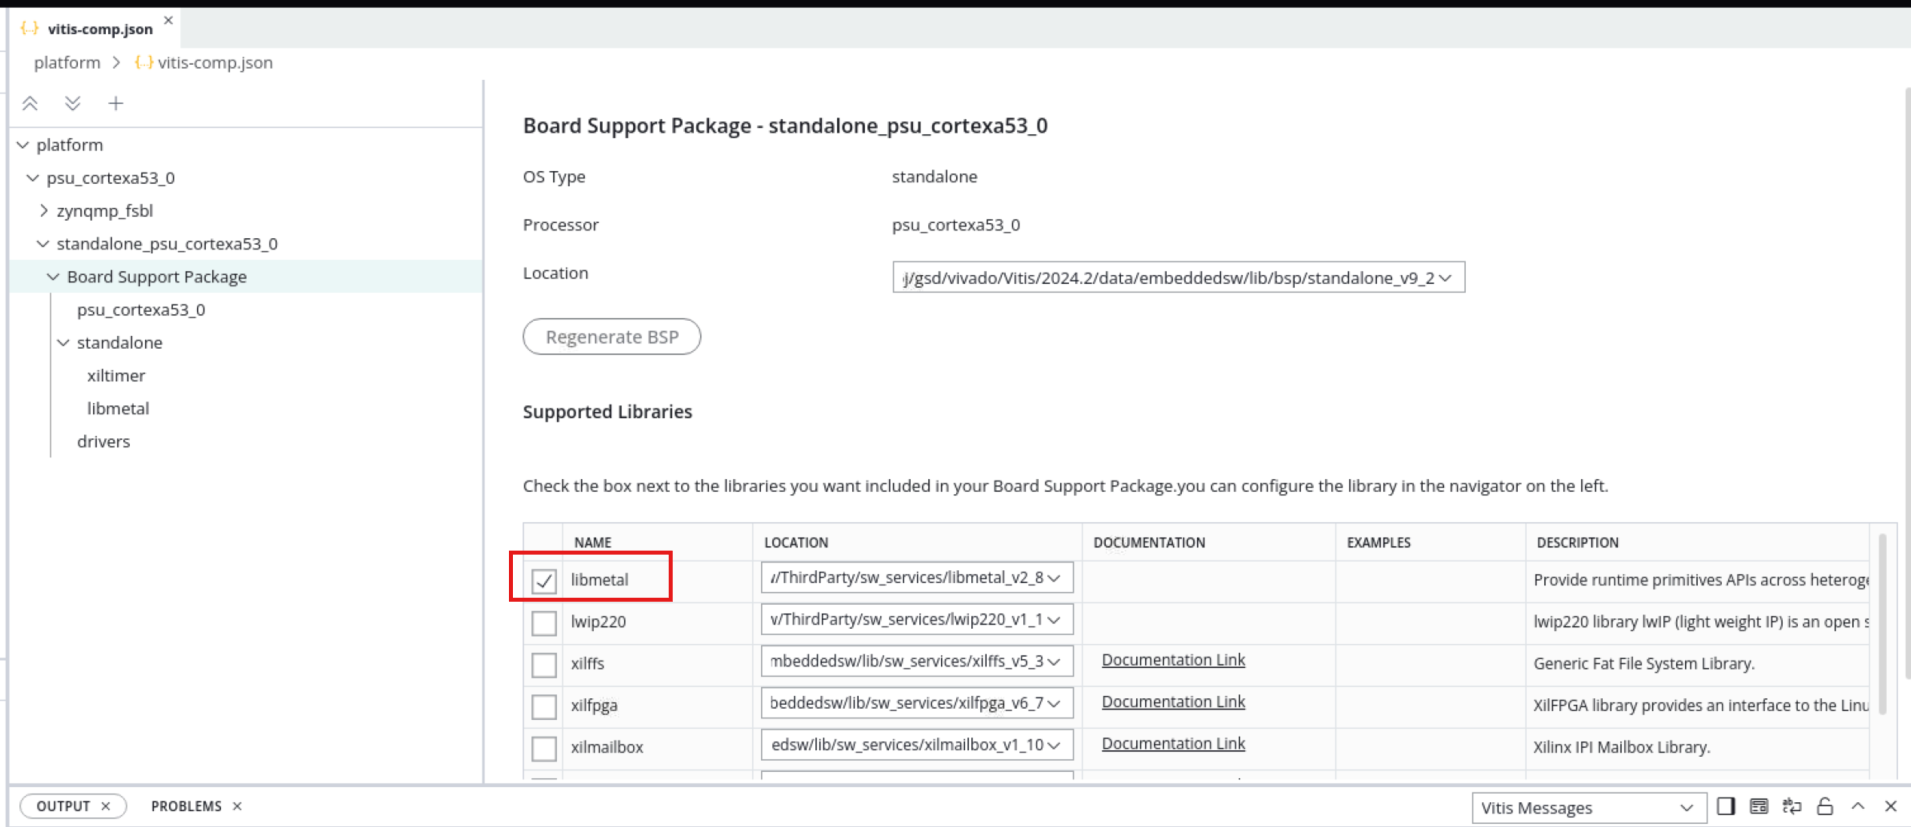Image resolution: width=1911 pixels, height=827 pixels.
Task: Enable the lwip220 library checkbox
Action: click(544, 622)
